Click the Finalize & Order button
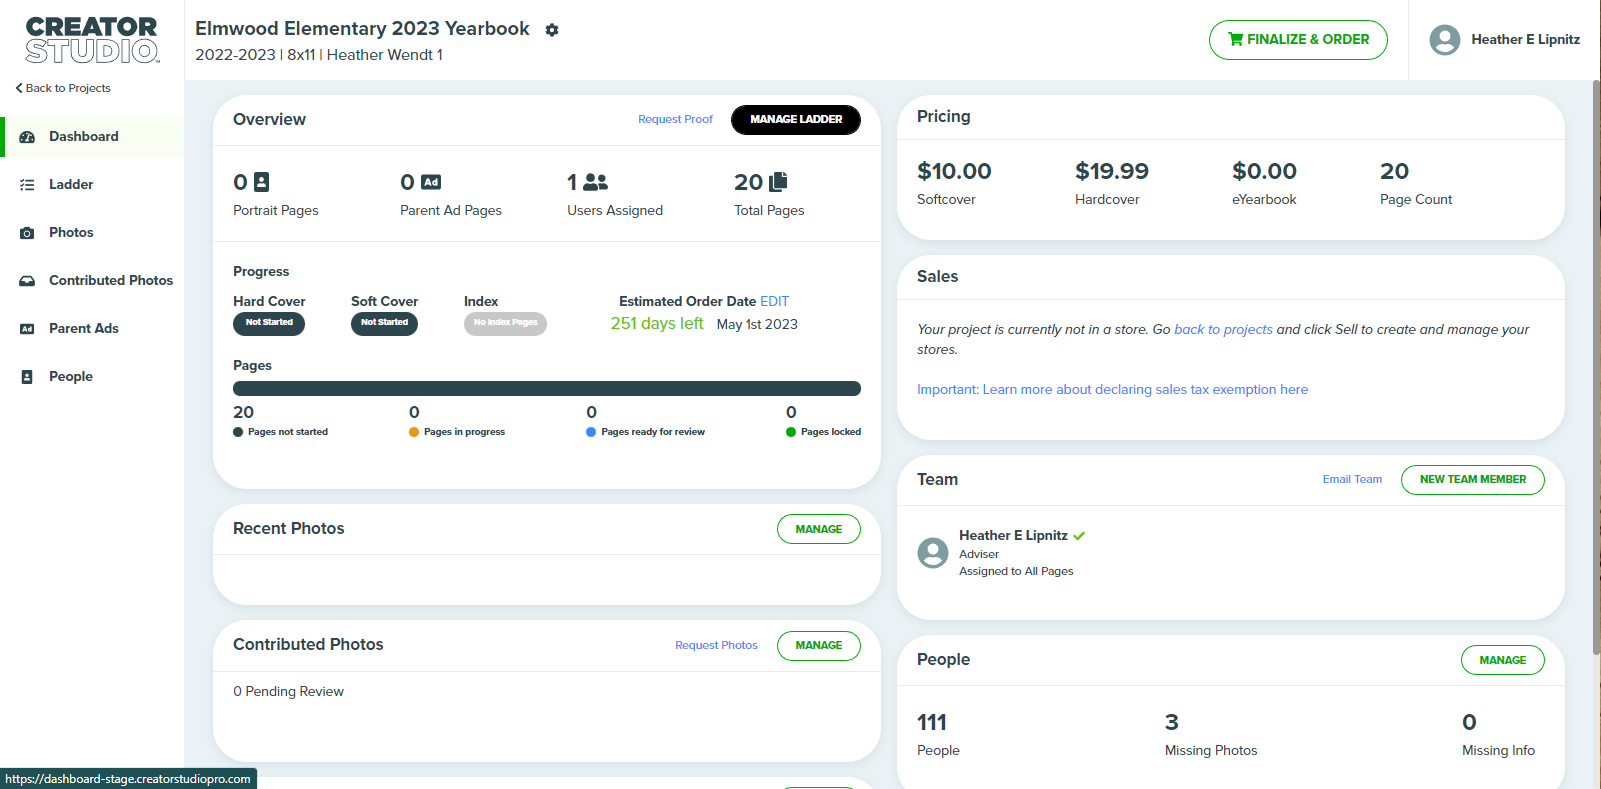Viewport: 1601px width, 789px height. [x=1298, y=40]
